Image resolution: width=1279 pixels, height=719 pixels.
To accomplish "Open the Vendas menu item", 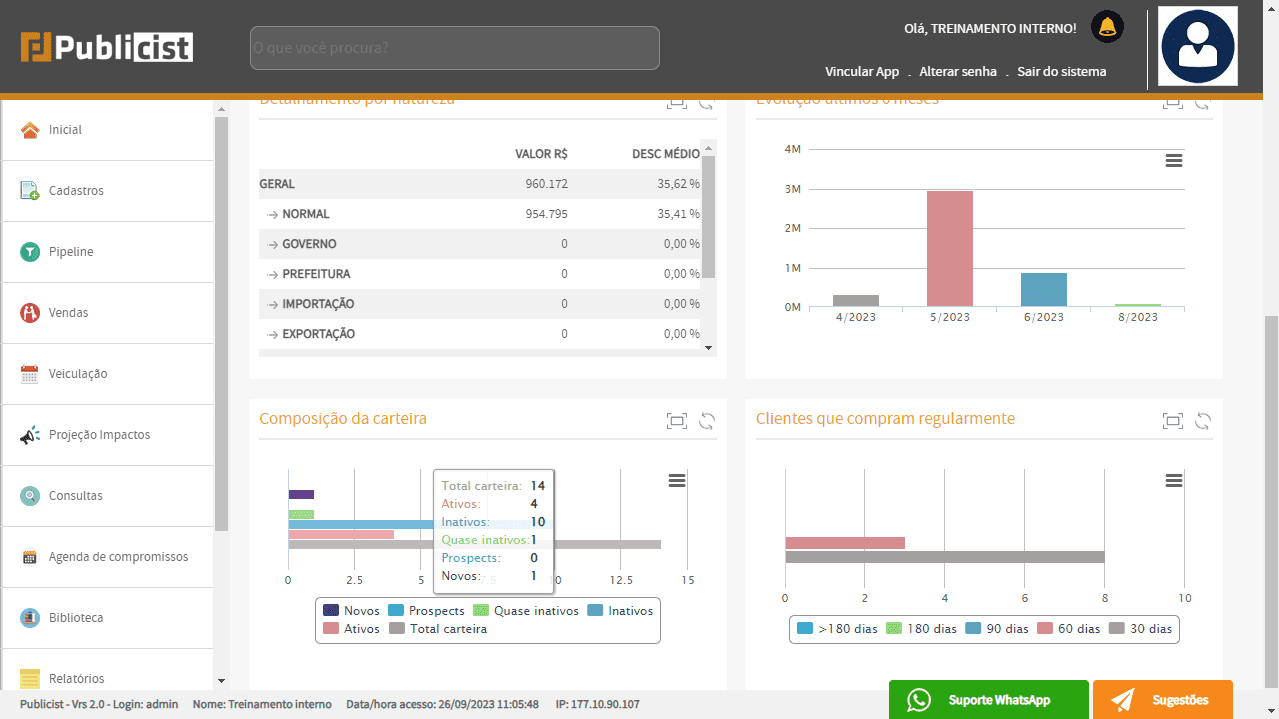I will pos(68,313).
